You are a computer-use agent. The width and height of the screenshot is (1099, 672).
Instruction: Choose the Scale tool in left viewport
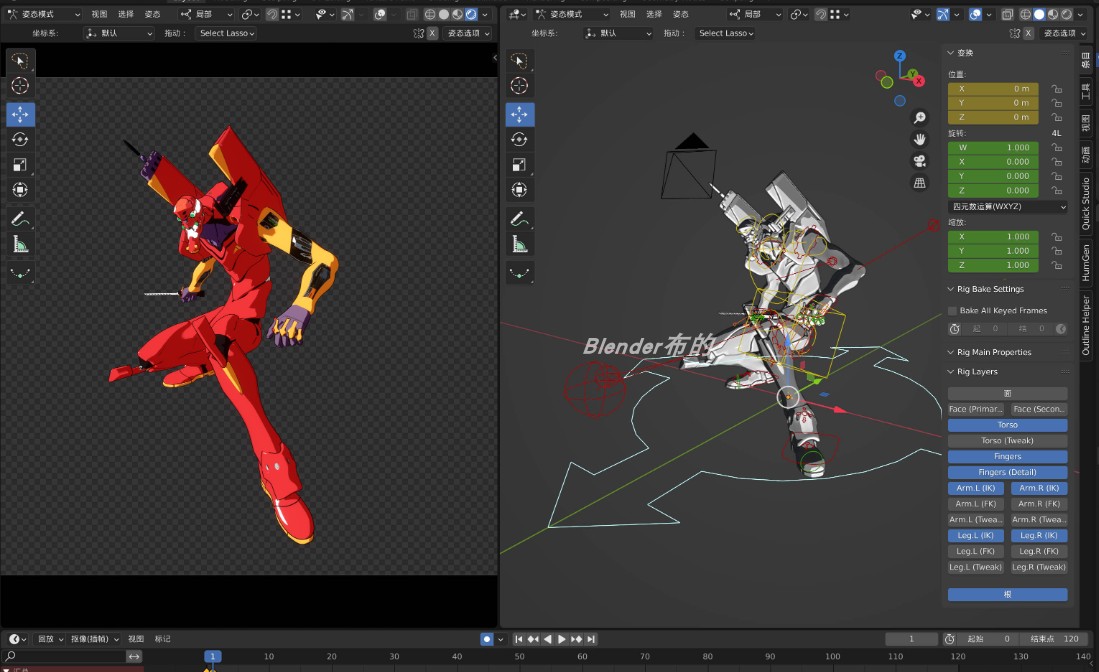[x=20, y=165]
